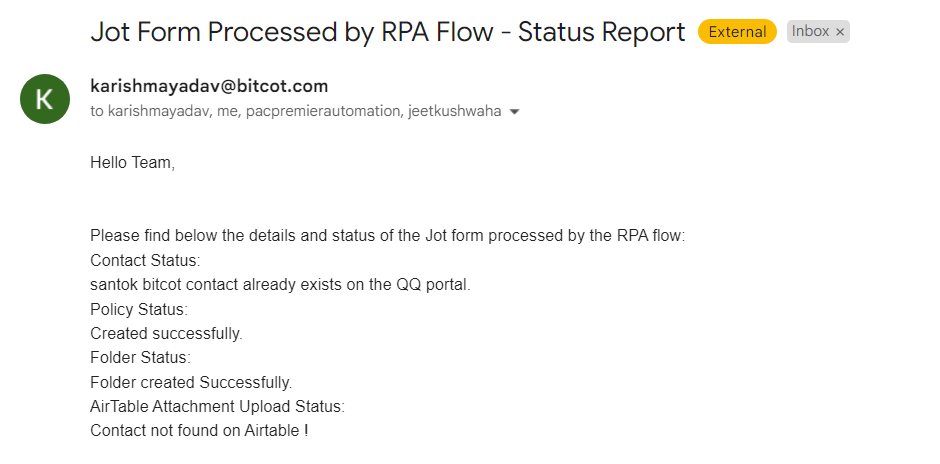Click the "Contact not found on Airtable !" message
940x464 pixels.
[199, 430]
